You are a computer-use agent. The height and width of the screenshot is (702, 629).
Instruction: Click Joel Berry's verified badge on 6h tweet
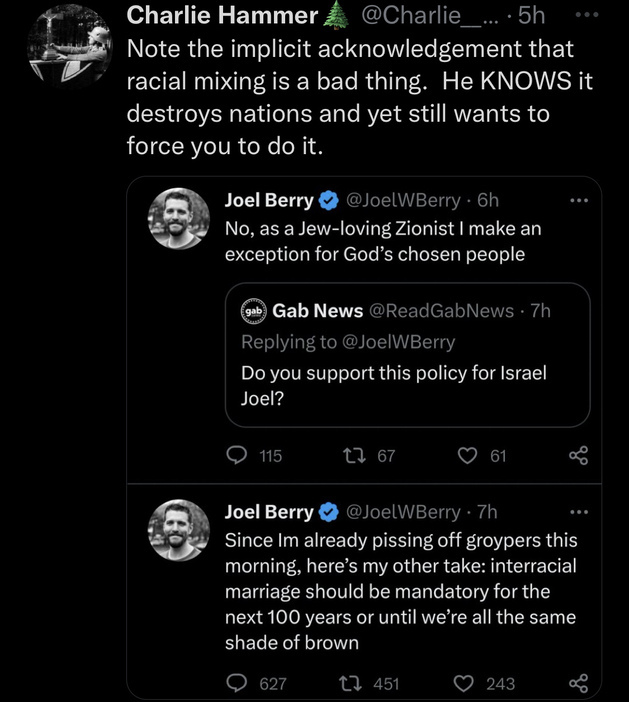coord(328,202)
